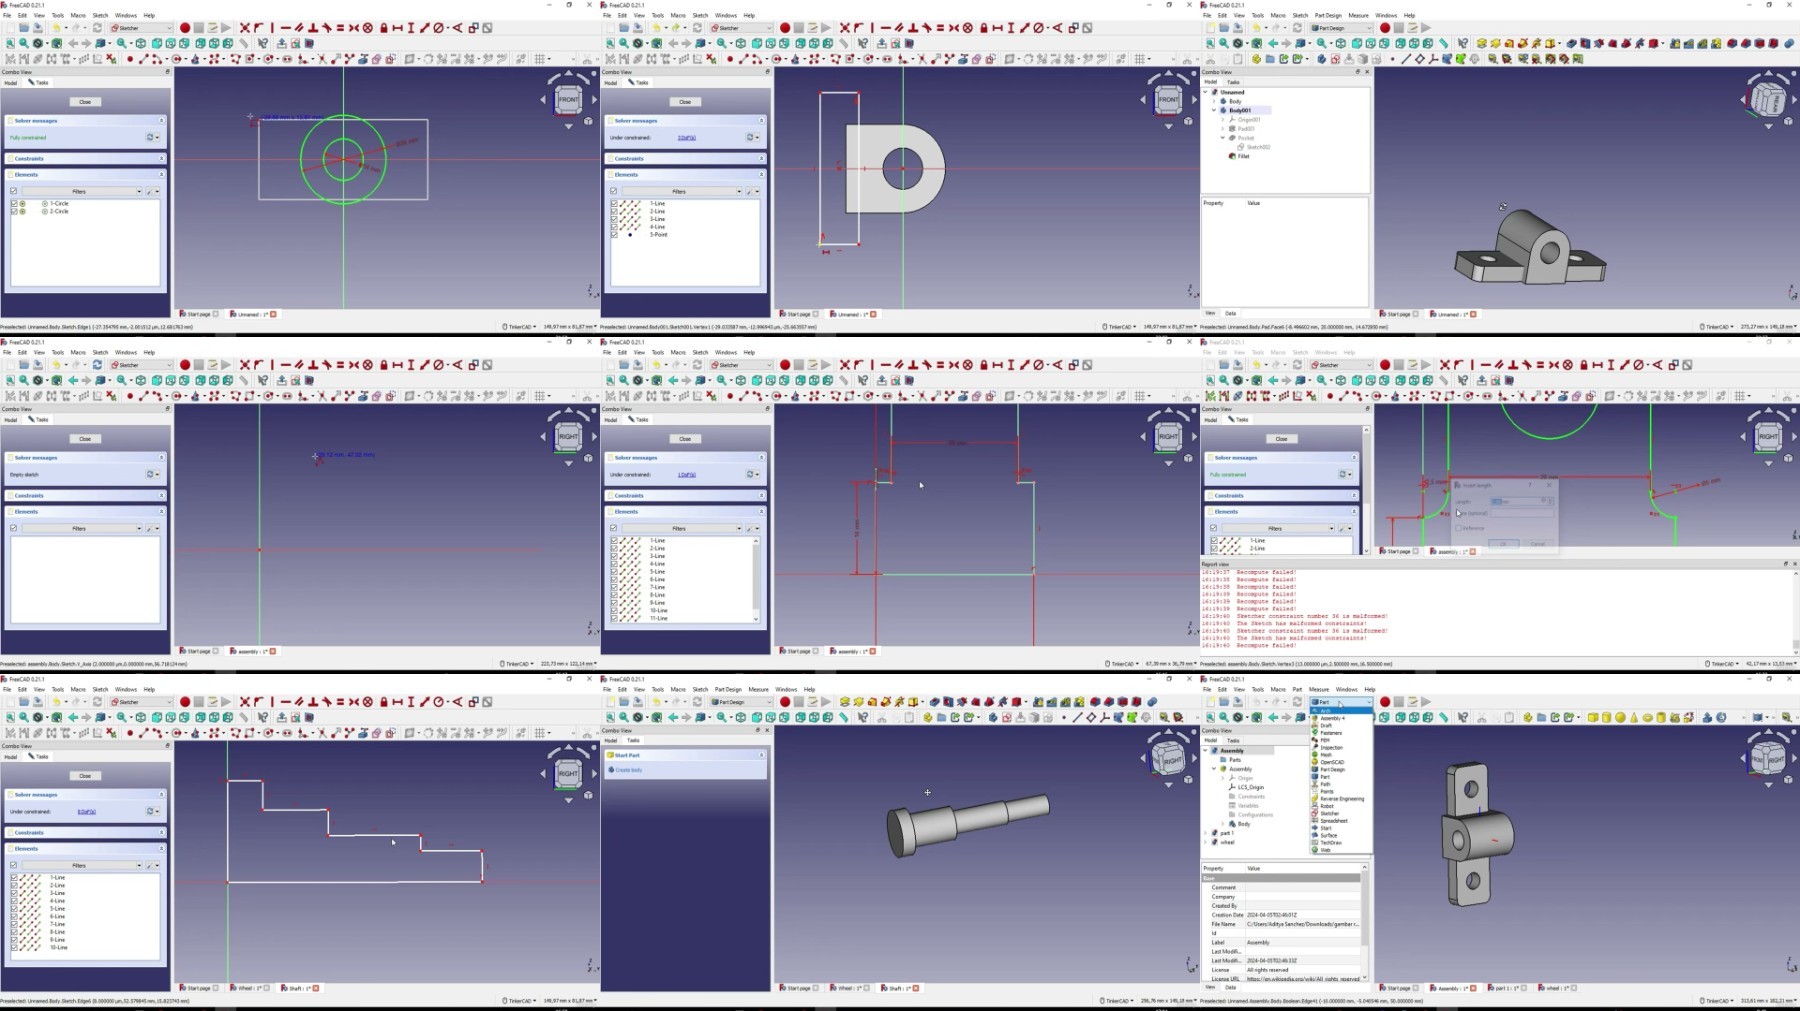Click Mirrored tool in Body001 Part Design window

1675,43
